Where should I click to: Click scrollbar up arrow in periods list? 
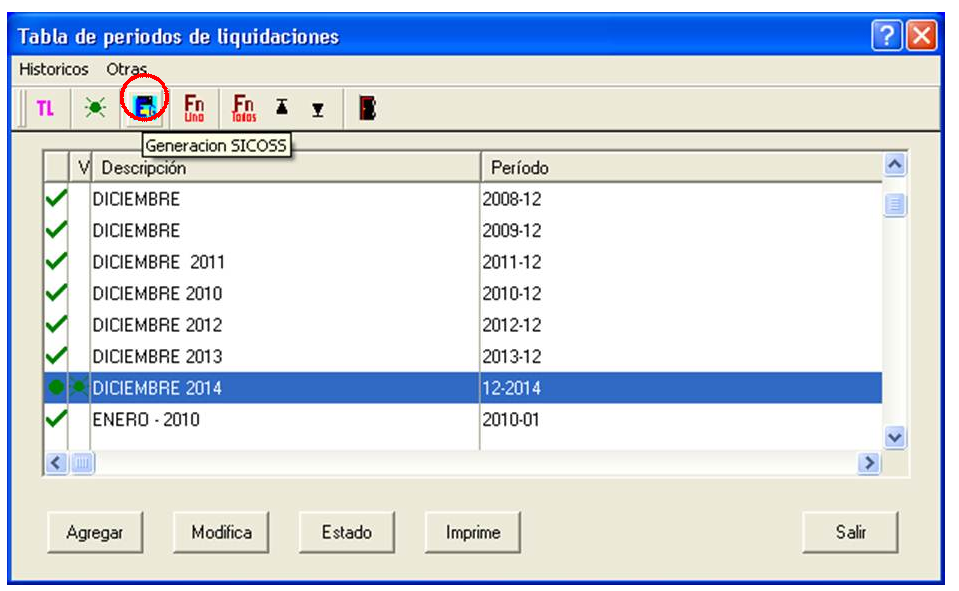(x=895, y=165)
